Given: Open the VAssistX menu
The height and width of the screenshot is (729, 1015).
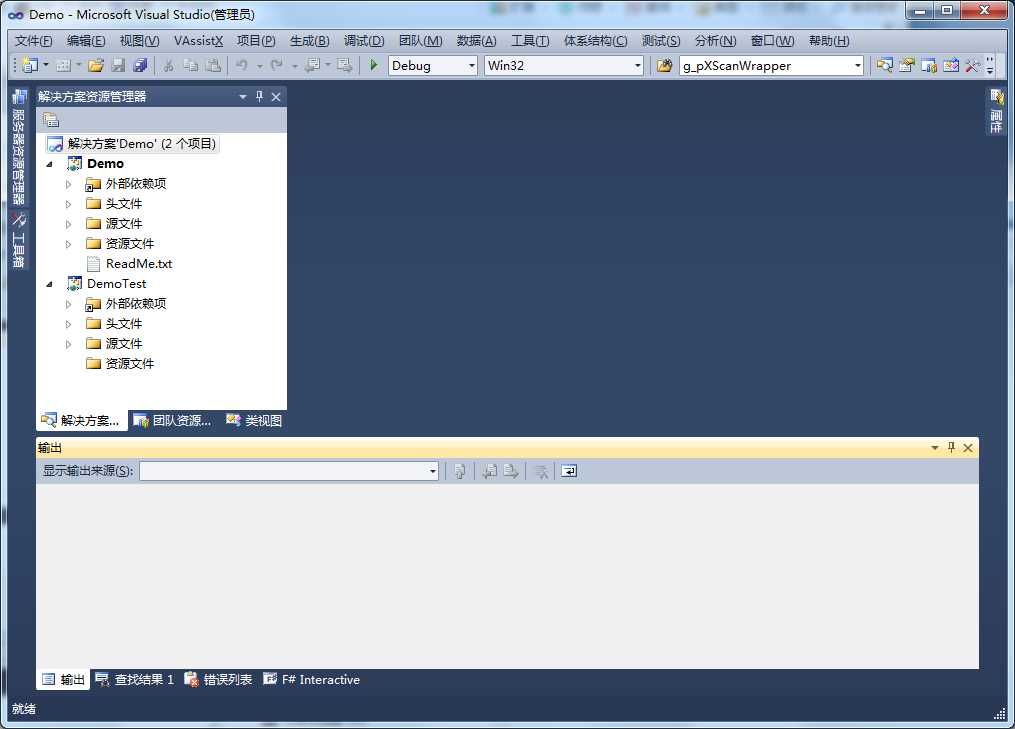Looking at the screenshot, I should tap(198, 41).
